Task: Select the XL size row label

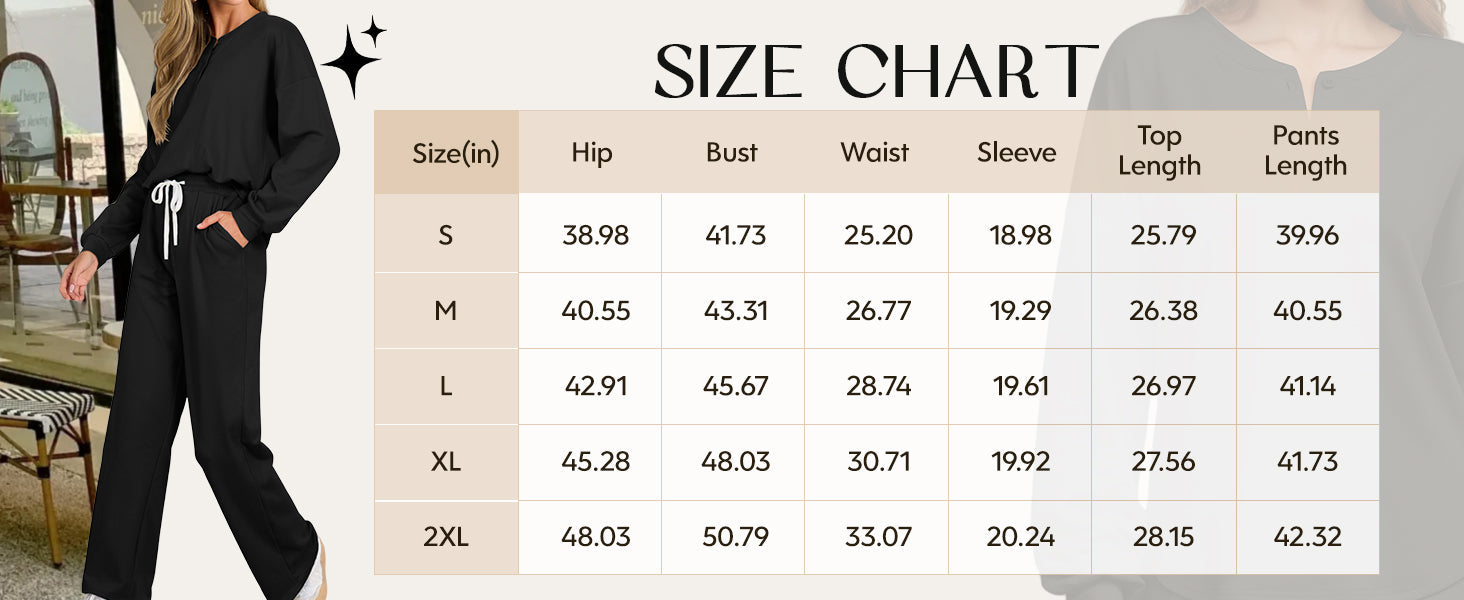Action: 446,462
